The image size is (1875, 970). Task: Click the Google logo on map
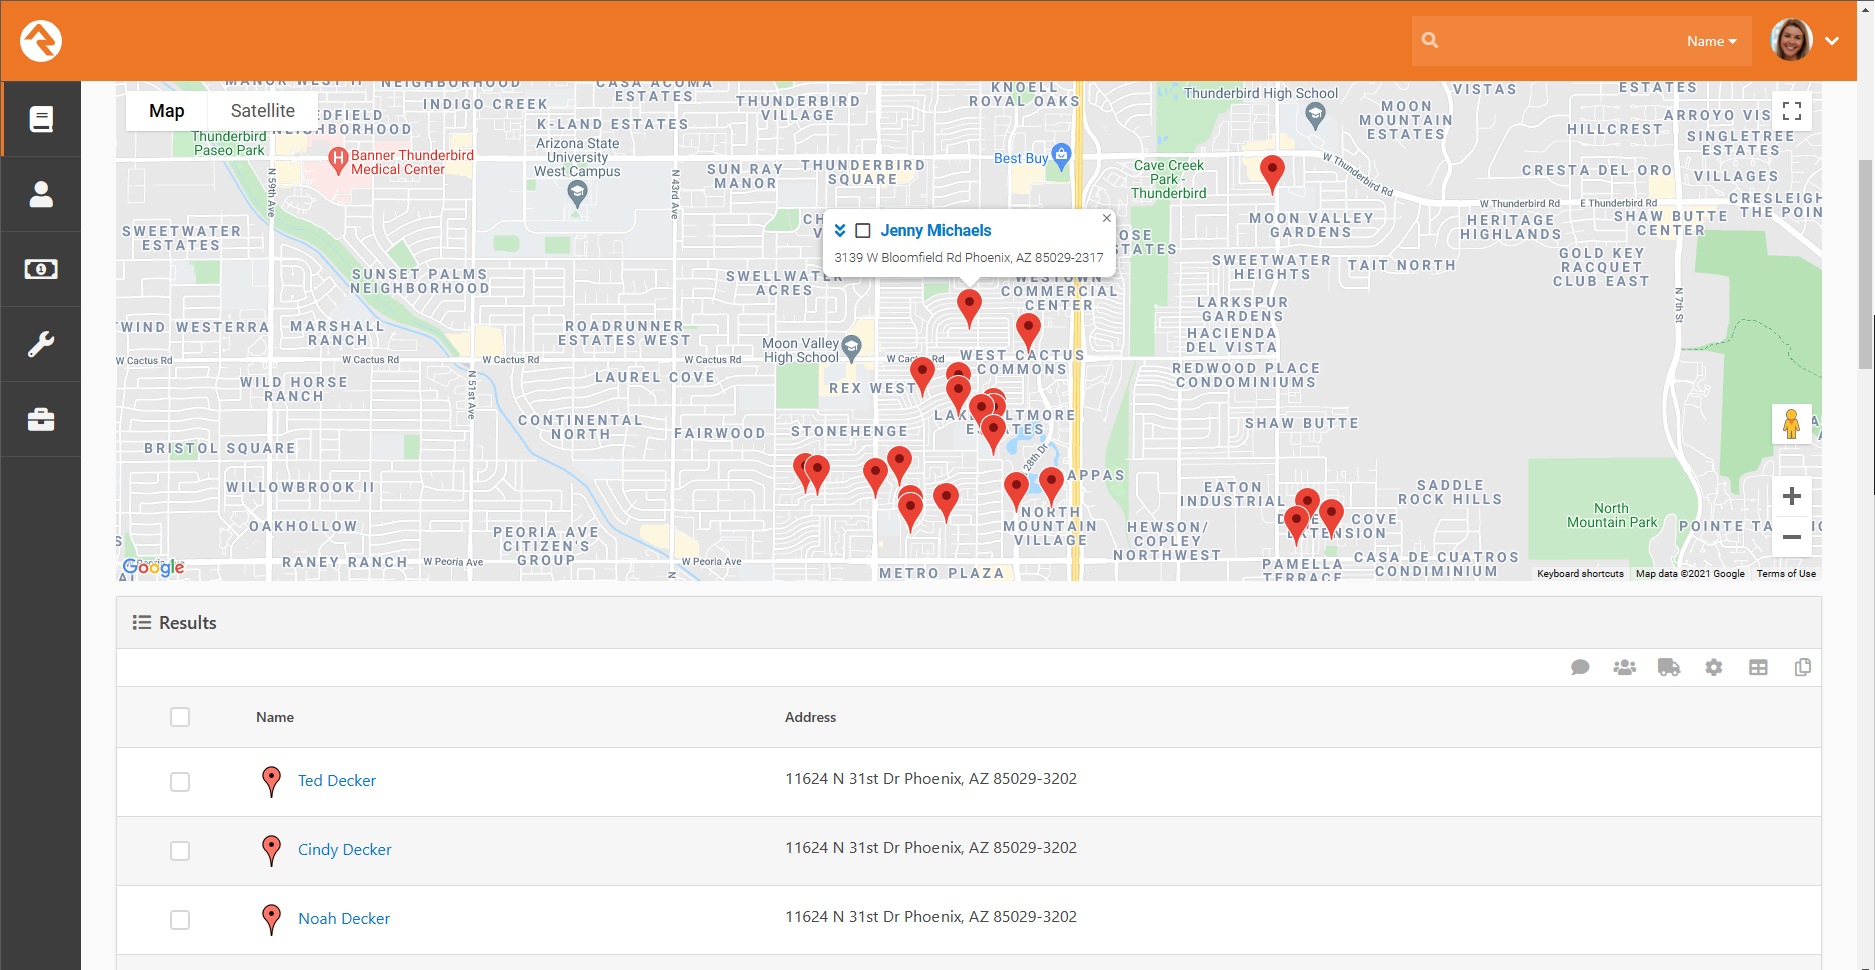click(153, 567)
